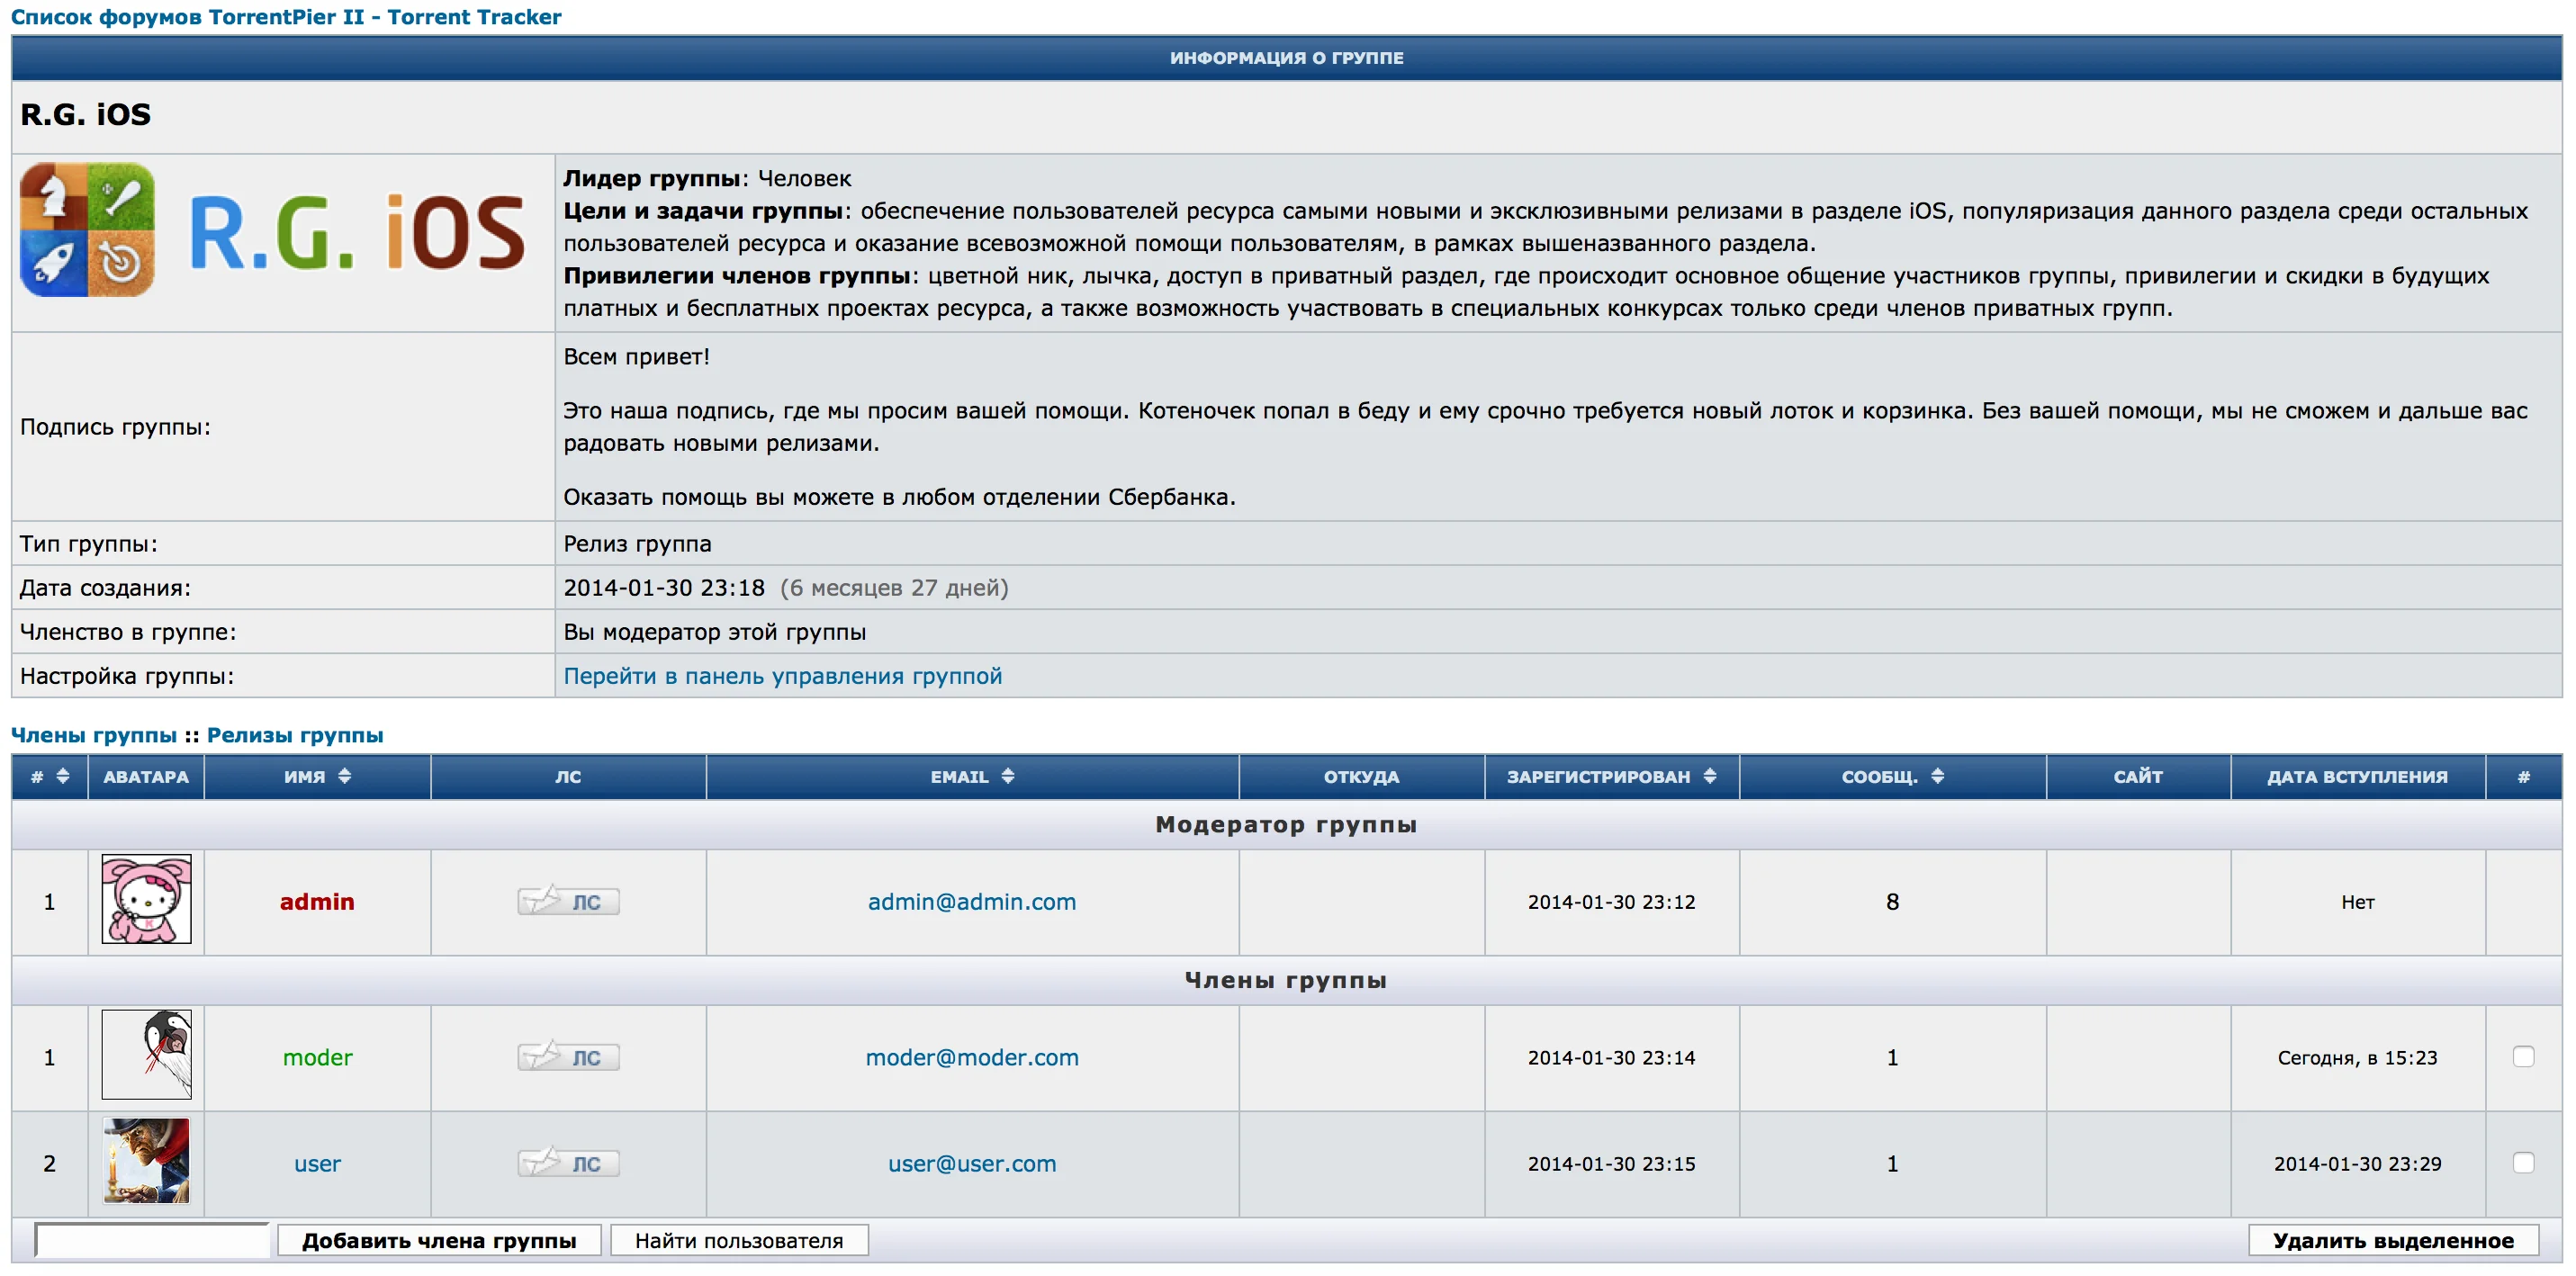Sort by СООБЩ. column arrow
This screenshot has height=1276, width=2576.
pos(1937,776)
